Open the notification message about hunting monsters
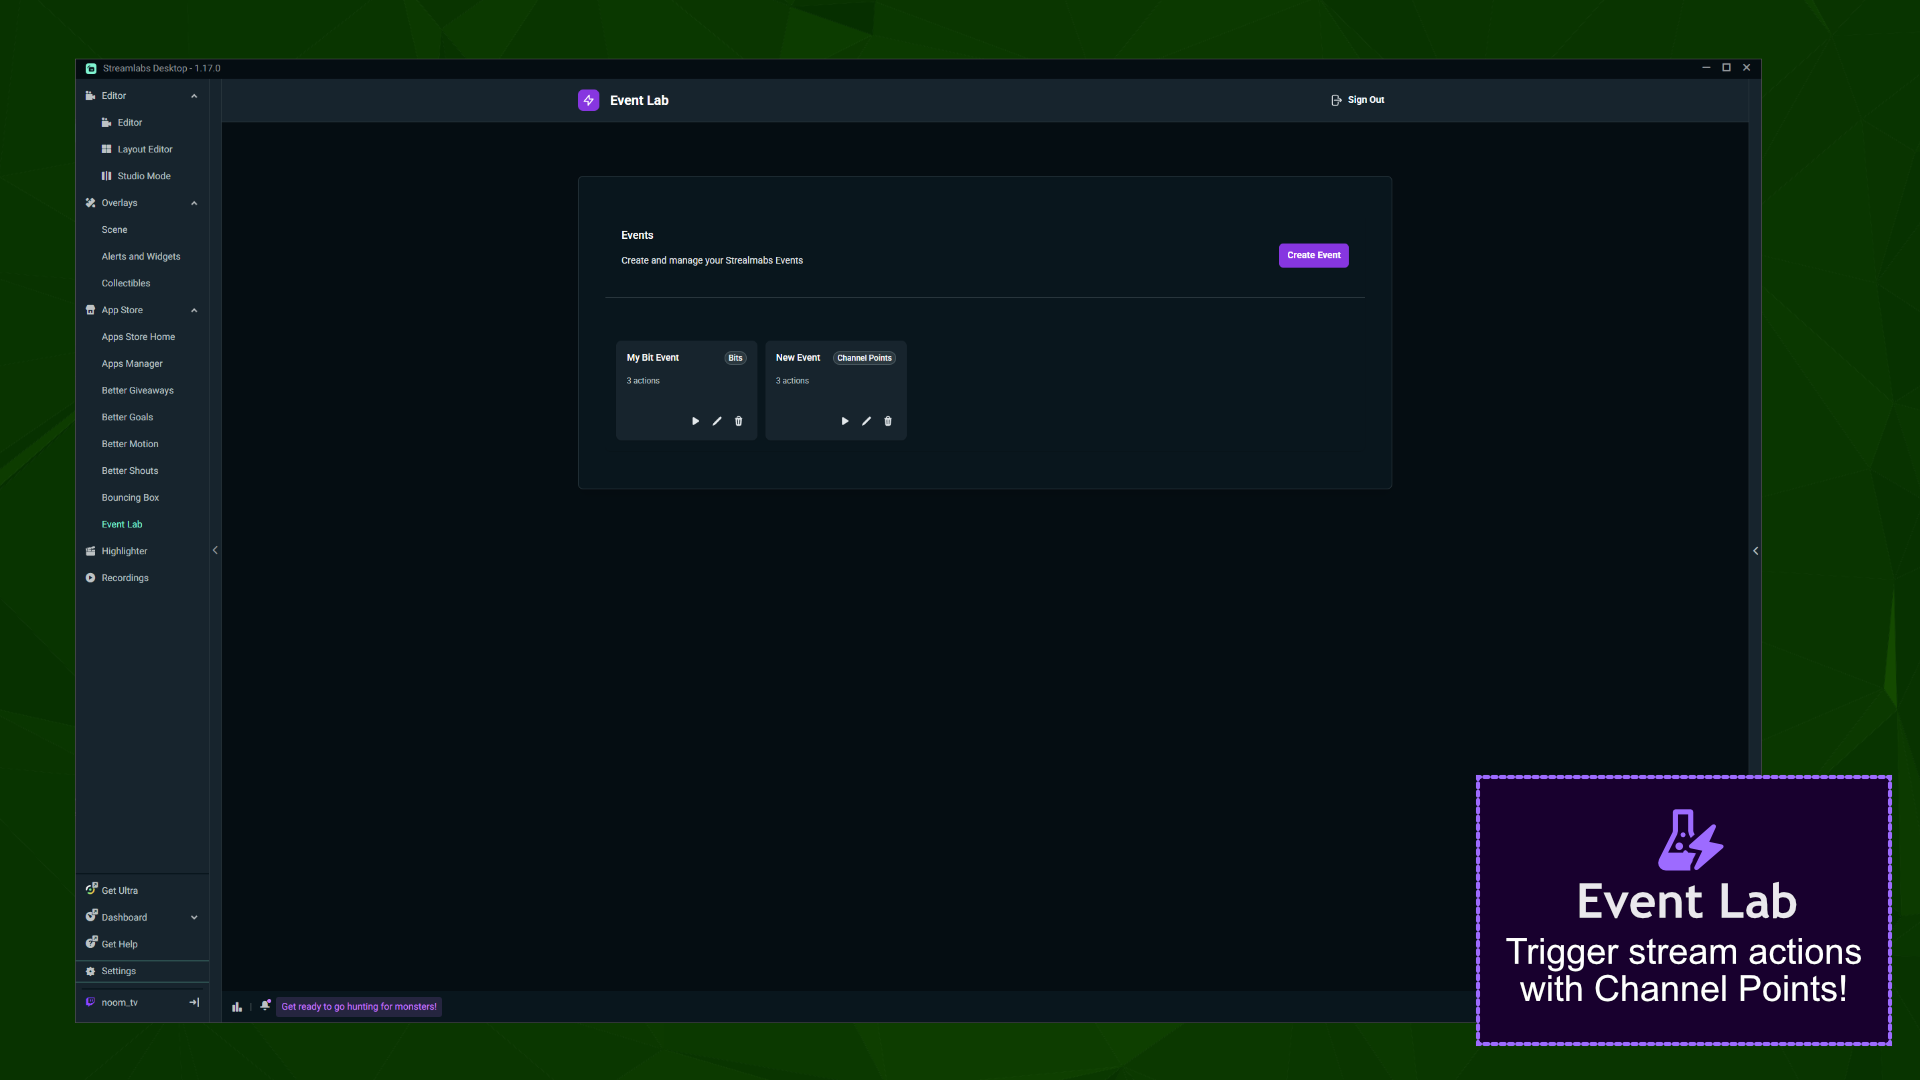Screen dimensions: 1920x1080 pos(358,1006)
